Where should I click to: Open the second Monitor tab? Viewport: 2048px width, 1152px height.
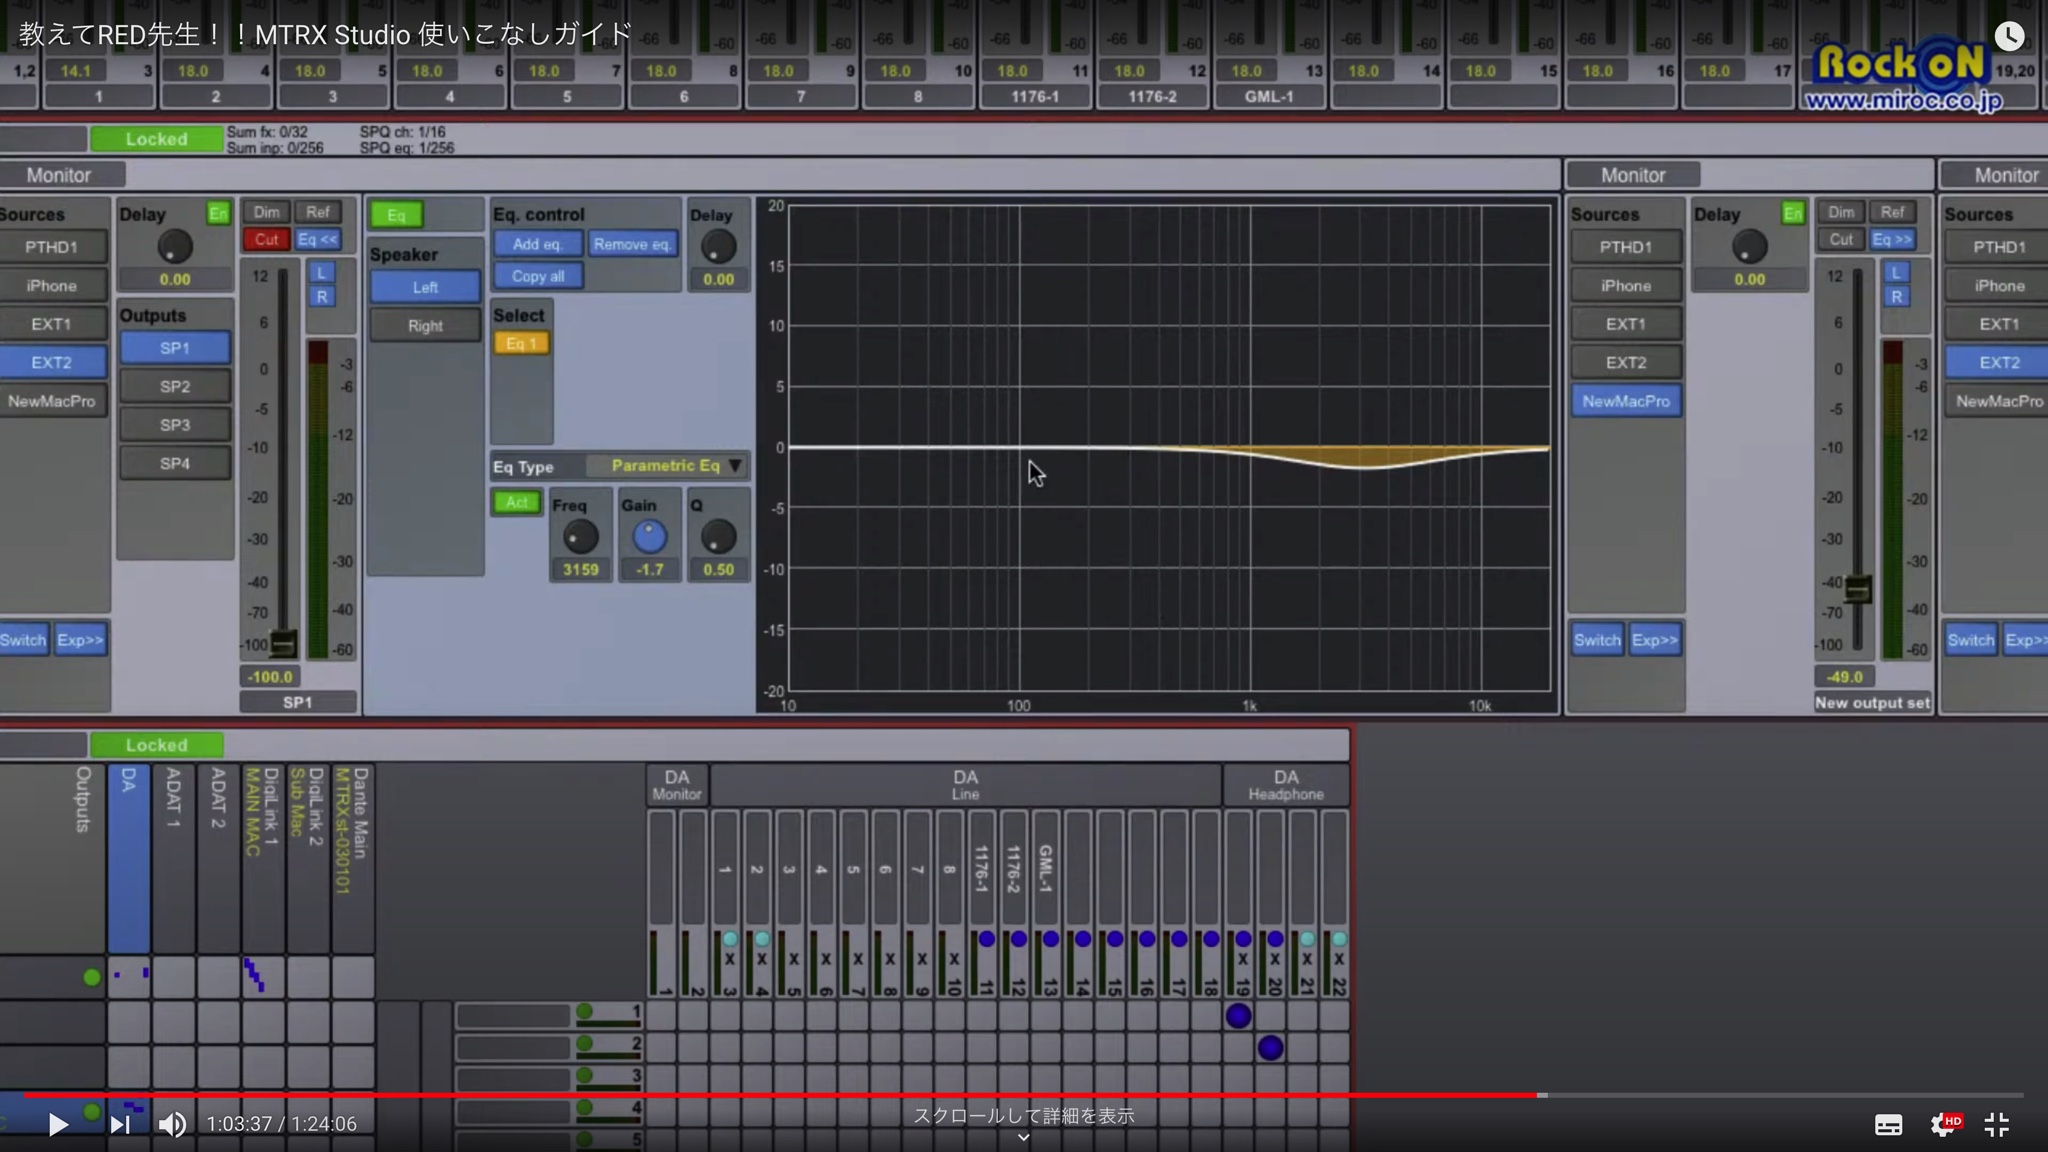click(x=1633, y=175)
